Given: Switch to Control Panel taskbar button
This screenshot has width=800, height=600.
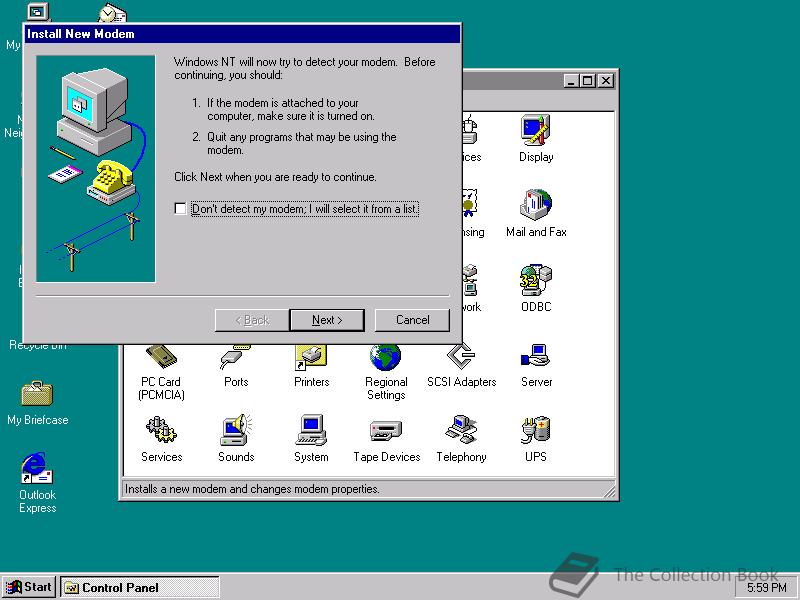Looking at the screenshot, I should point(140,587).
